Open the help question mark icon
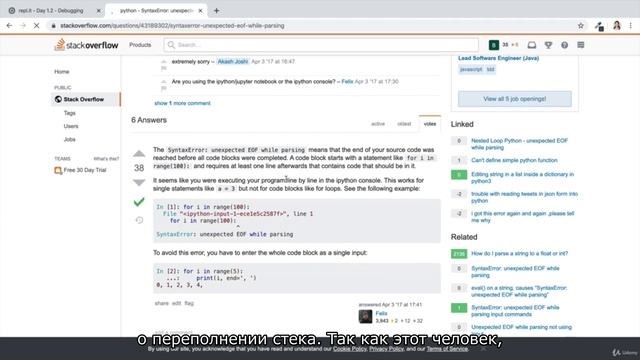The image size is (640, 360). click(x=564, y=45)
